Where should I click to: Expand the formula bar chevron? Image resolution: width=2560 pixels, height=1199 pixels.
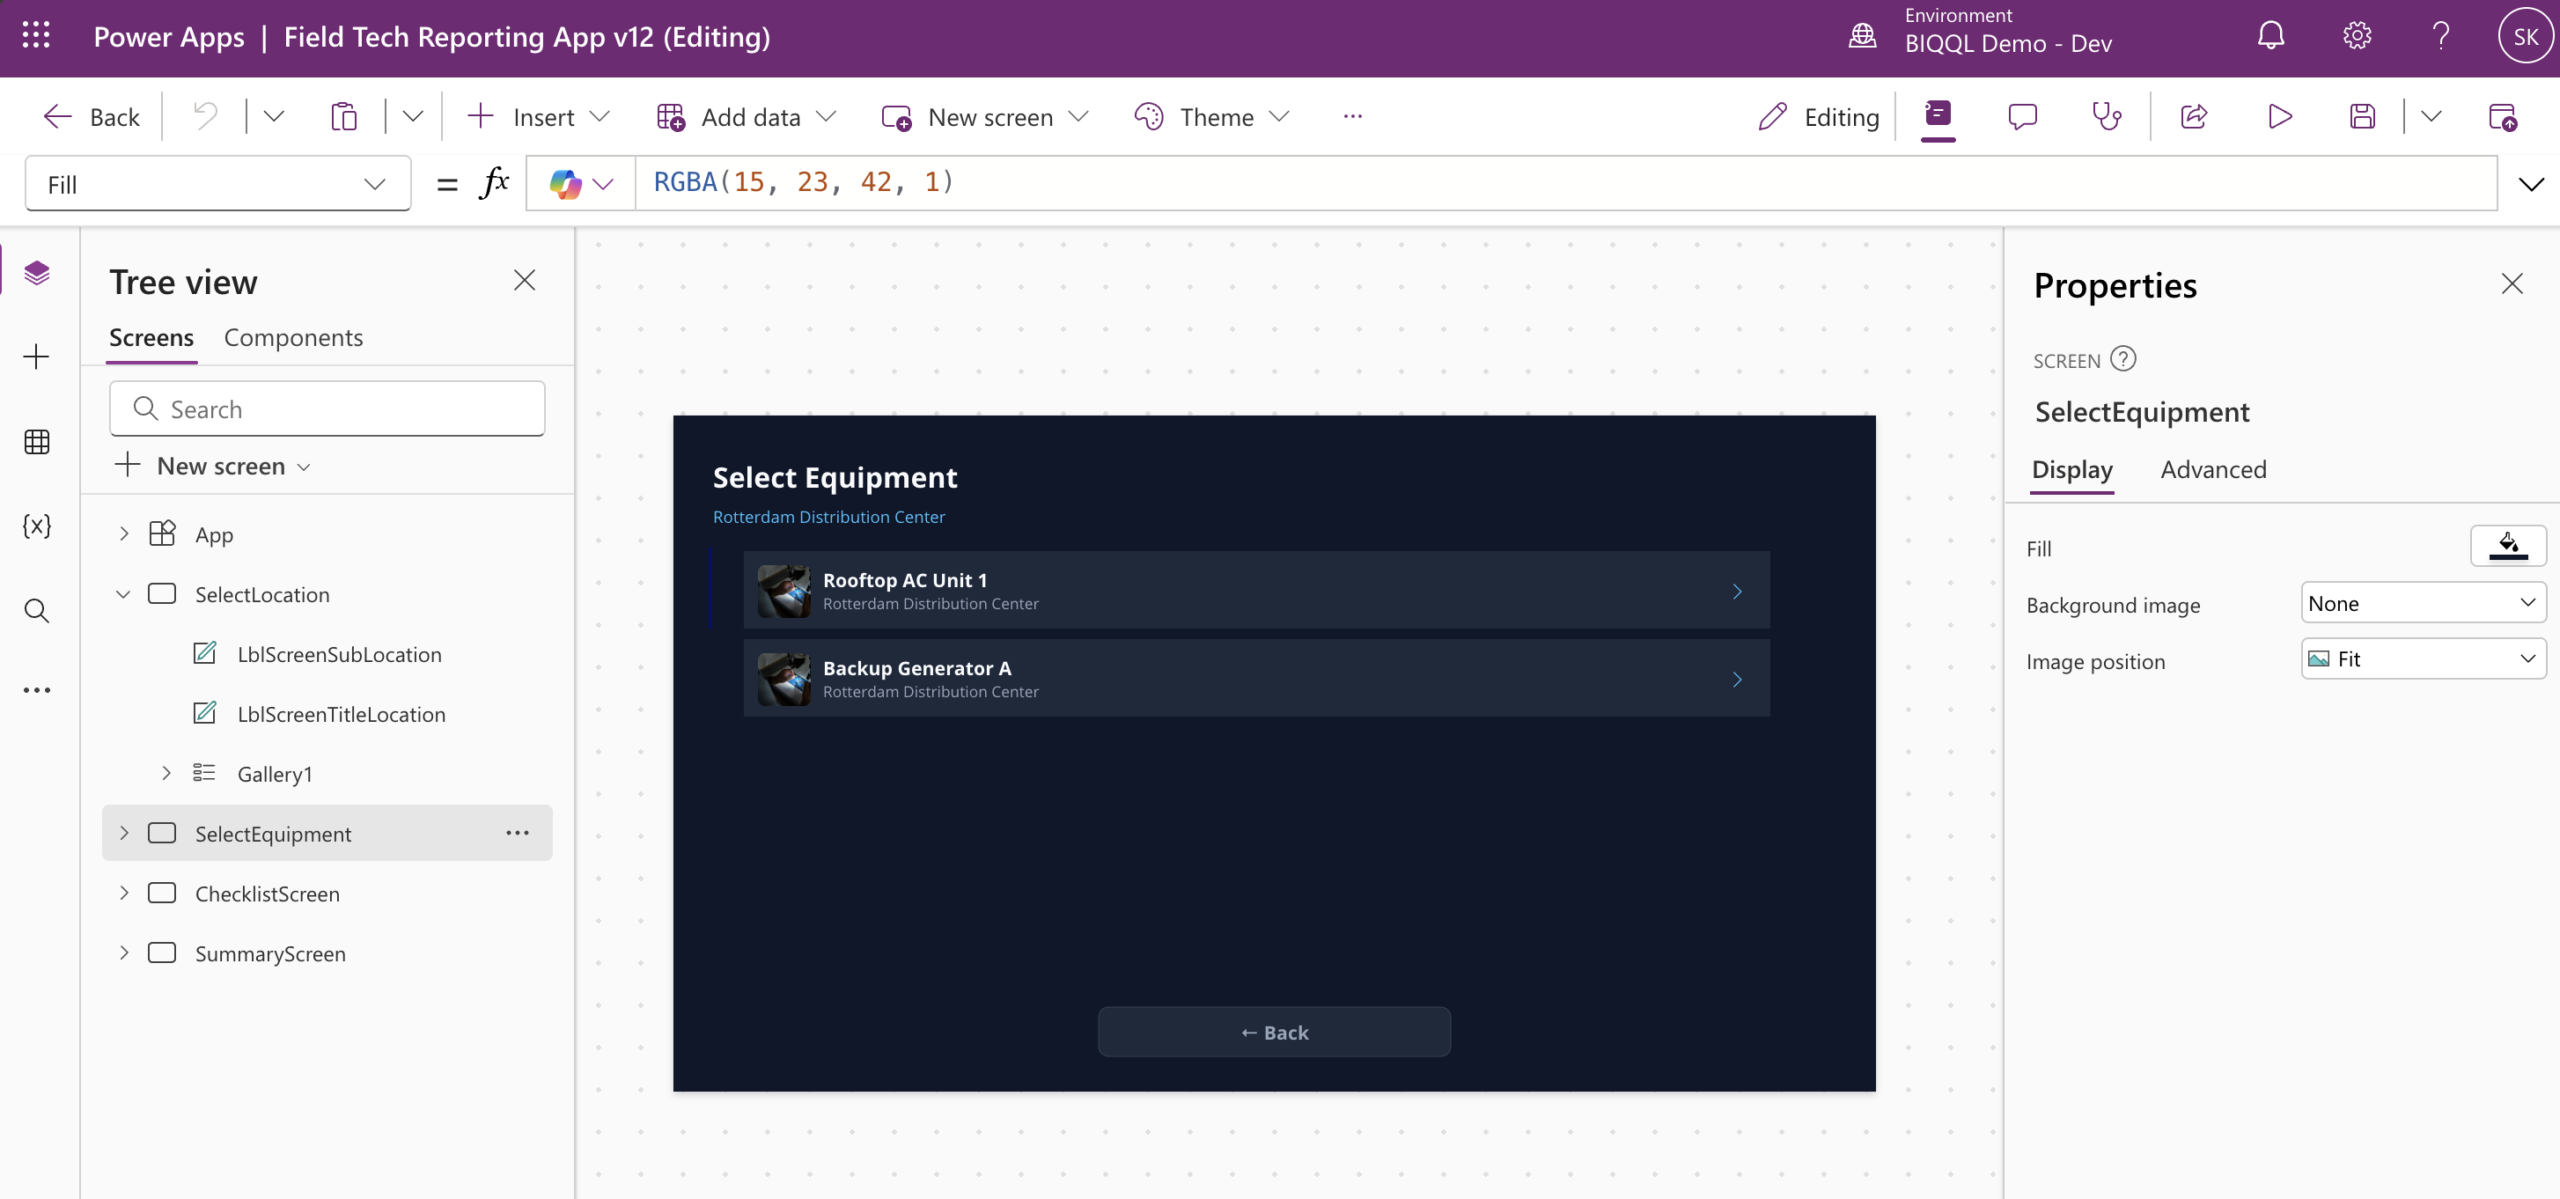(x=2531, y=184)
